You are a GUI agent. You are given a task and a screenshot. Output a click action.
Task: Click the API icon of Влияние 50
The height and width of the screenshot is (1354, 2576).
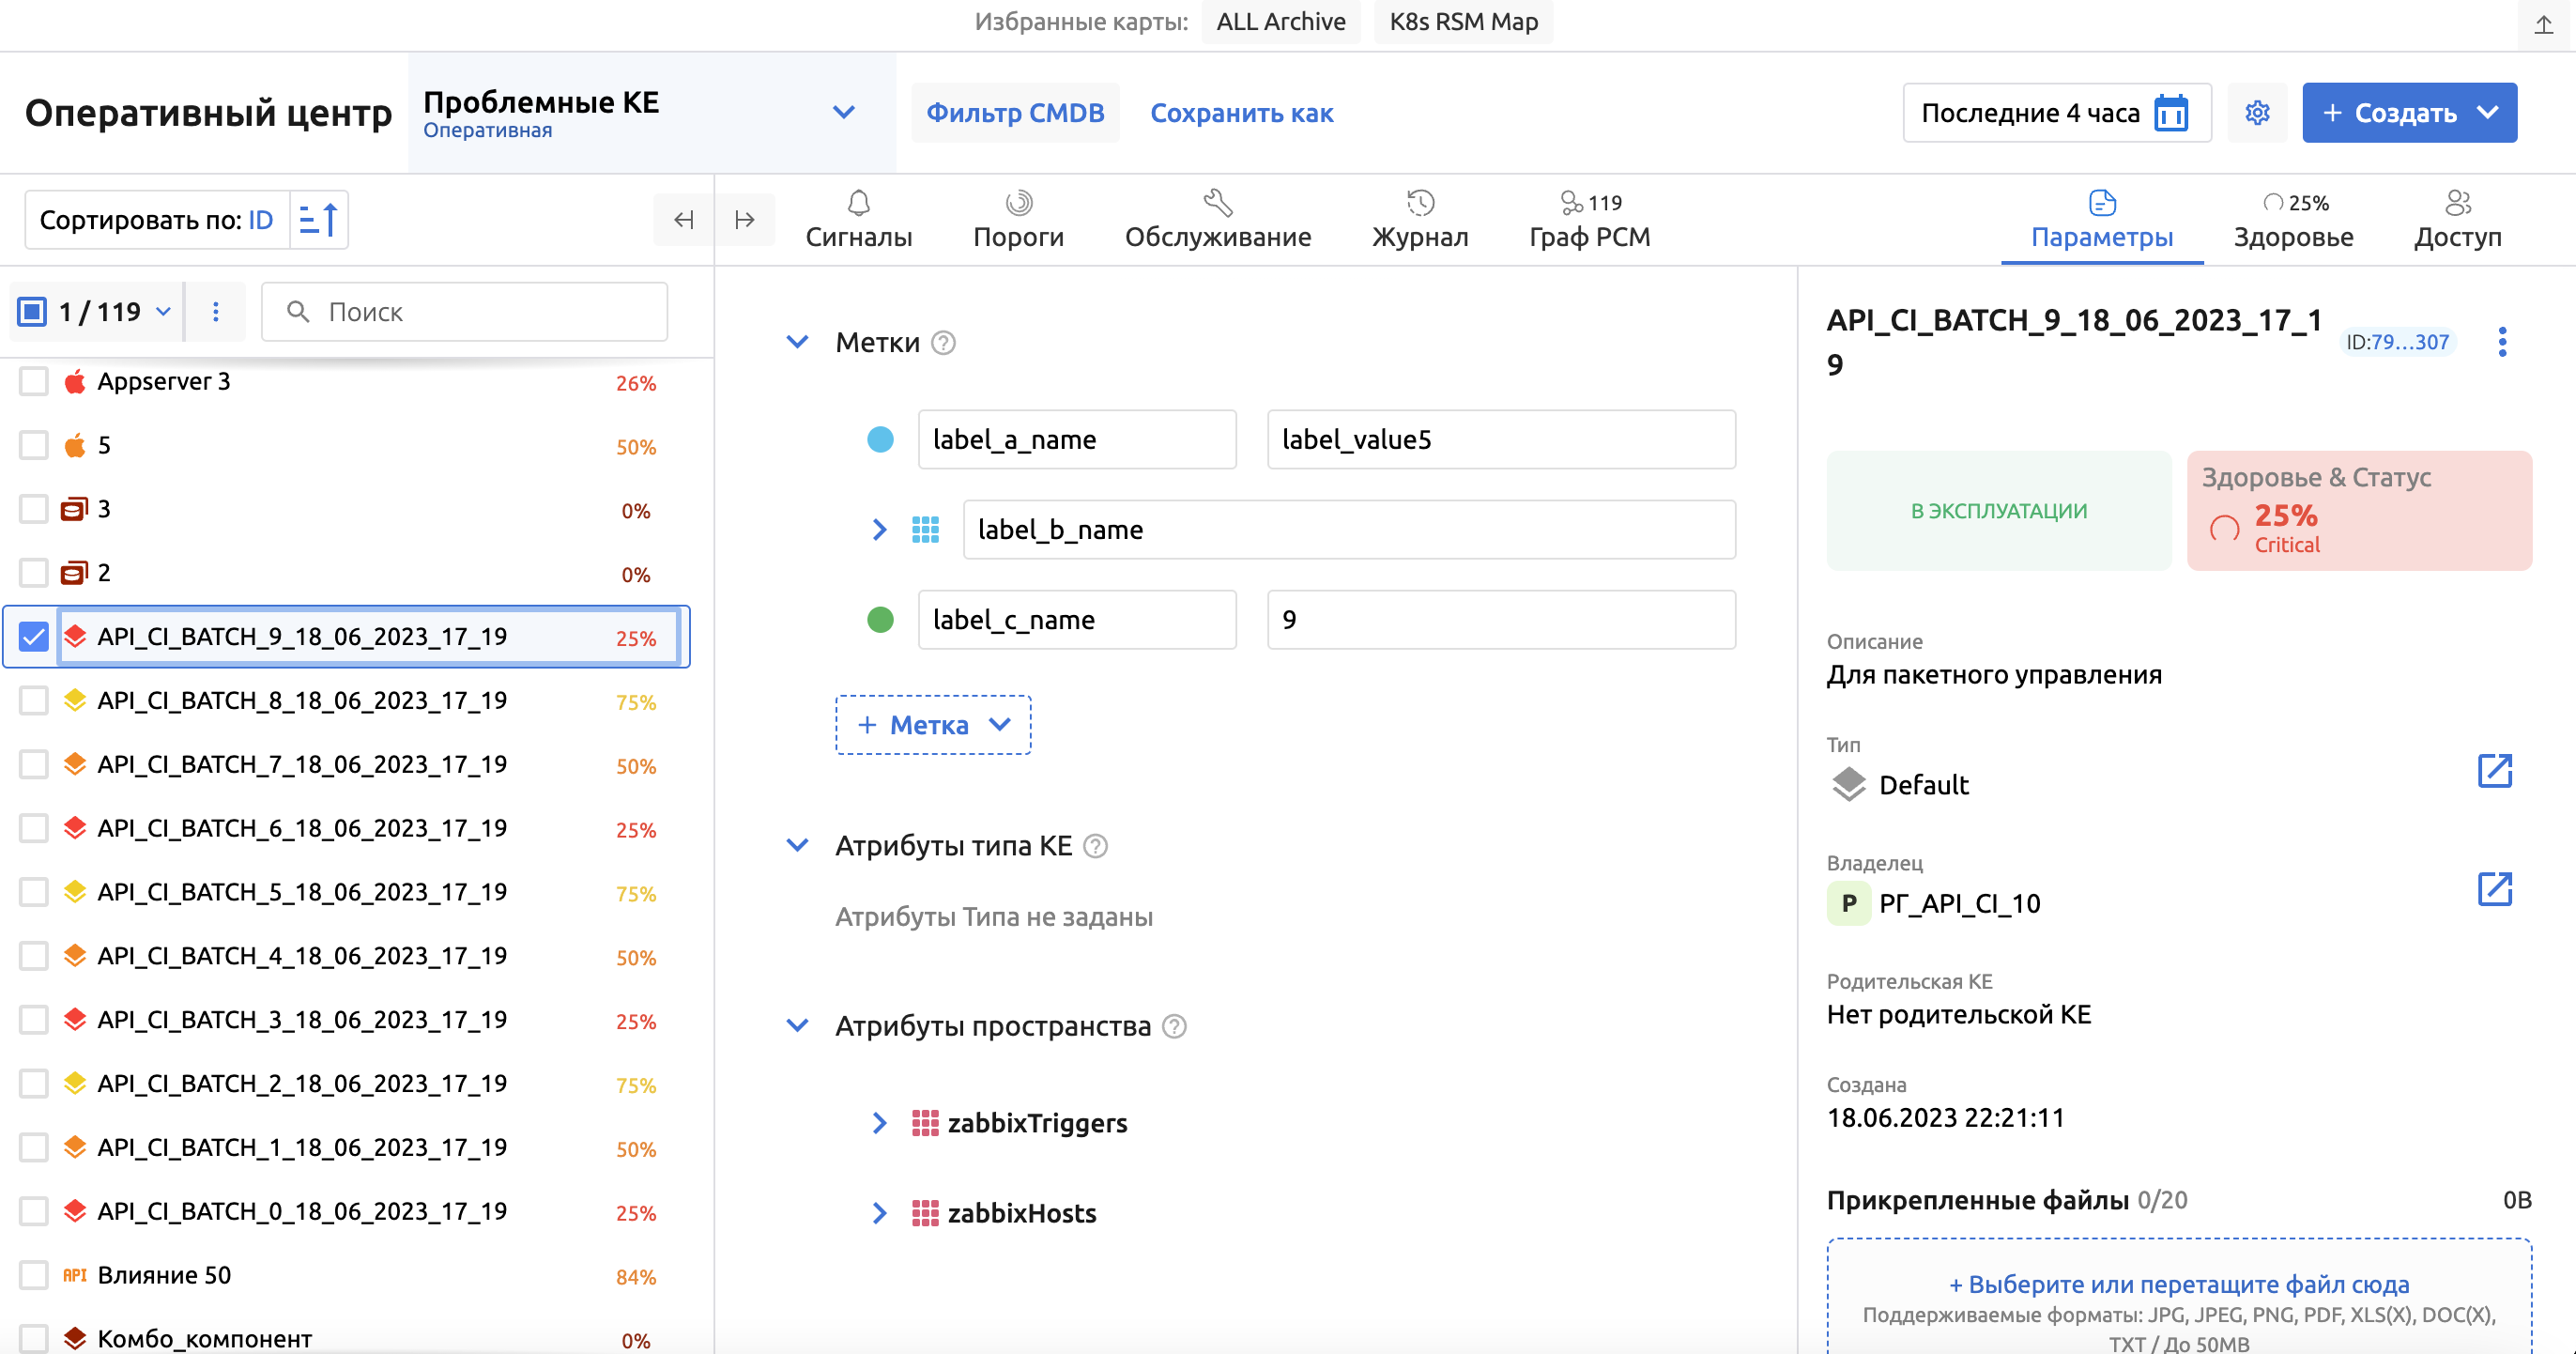[75, 1275]
